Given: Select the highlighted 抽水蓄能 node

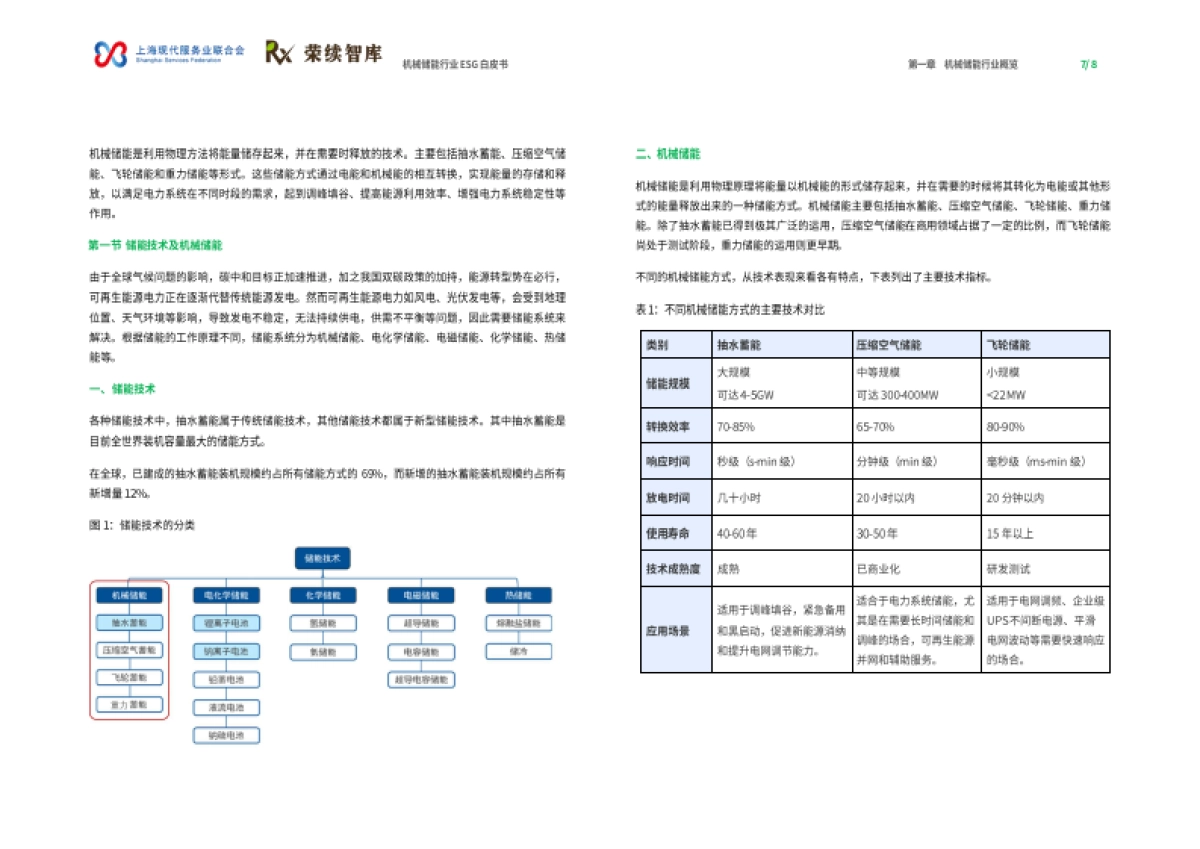Looking at the screenshot, I should [128, 623].
